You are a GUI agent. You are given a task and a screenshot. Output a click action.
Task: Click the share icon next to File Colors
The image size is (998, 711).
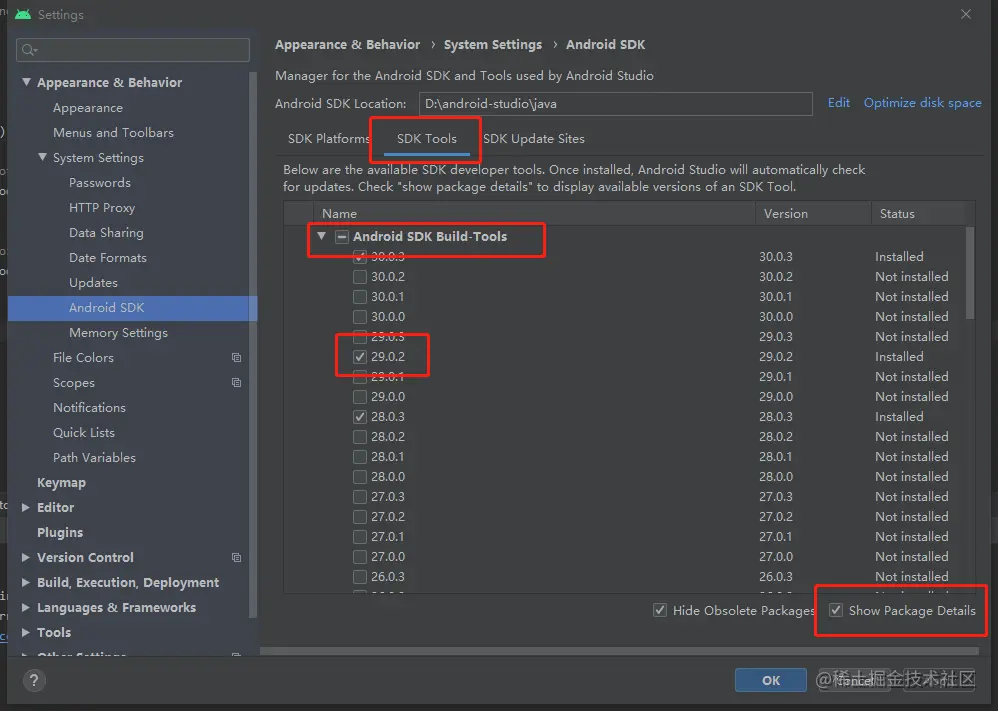pos(236,357)
